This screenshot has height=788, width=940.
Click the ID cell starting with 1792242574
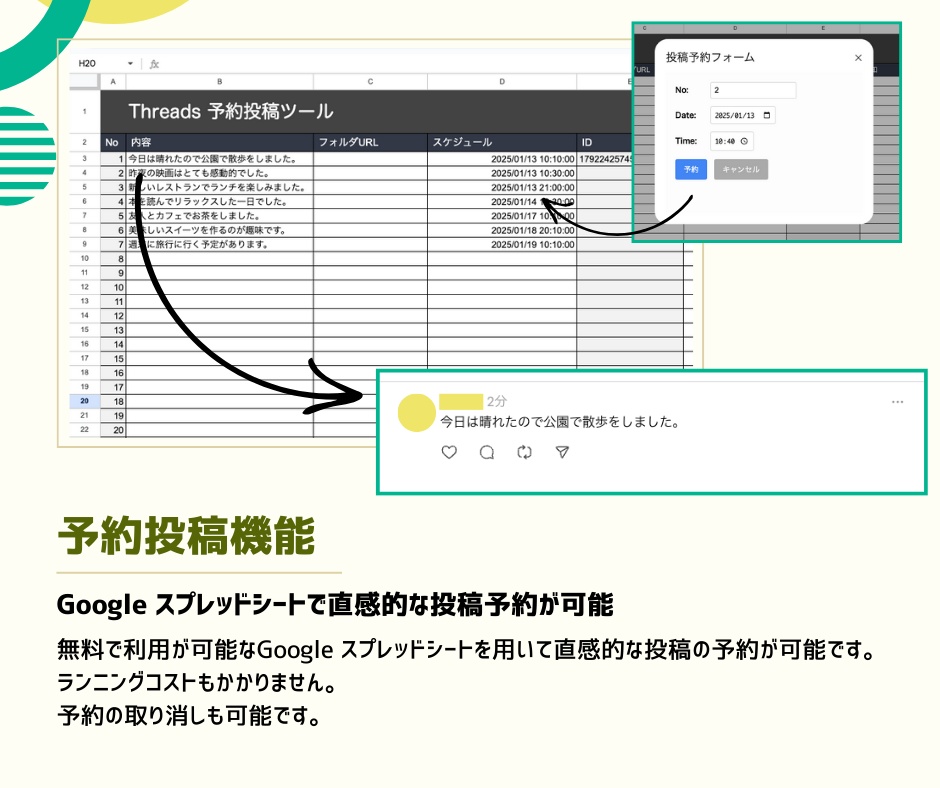point(604,159)
